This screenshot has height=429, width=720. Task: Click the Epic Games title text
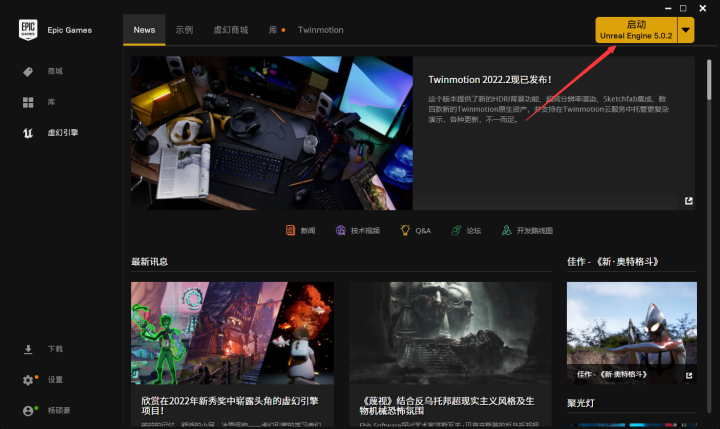[70, 30]
